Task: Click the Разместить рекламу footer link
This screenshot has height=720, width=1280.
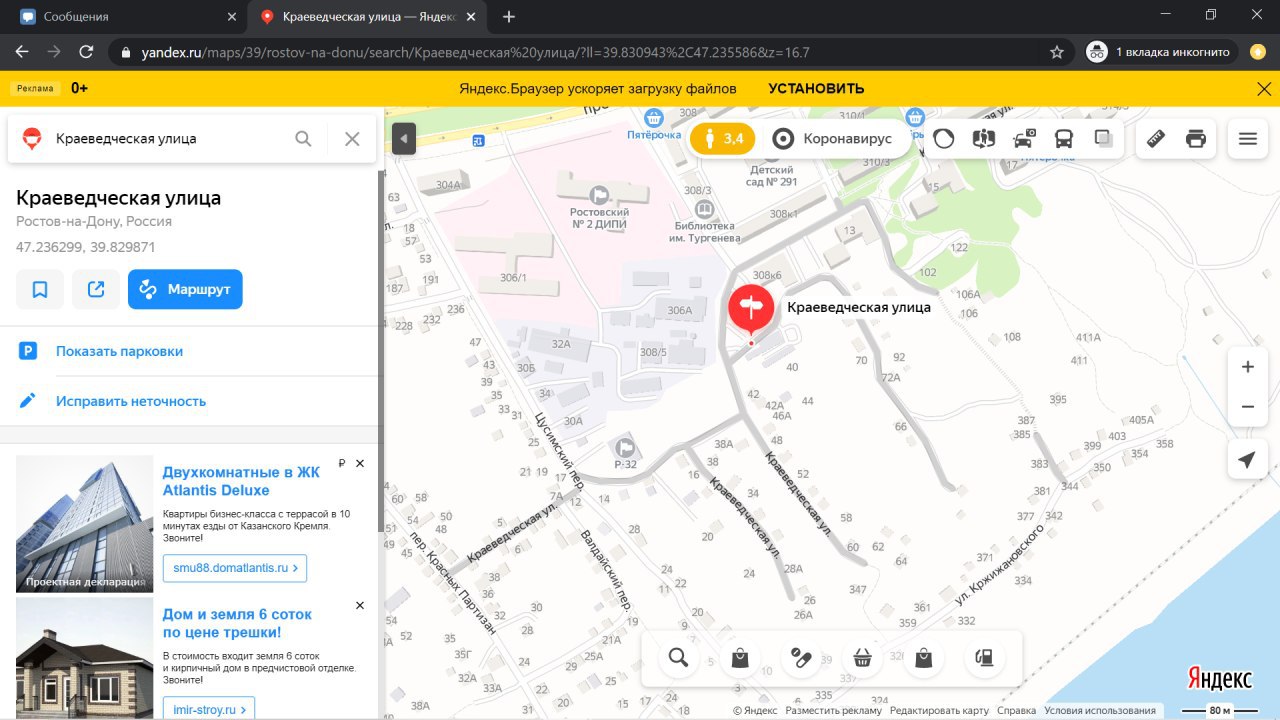Action: (834, 711)
